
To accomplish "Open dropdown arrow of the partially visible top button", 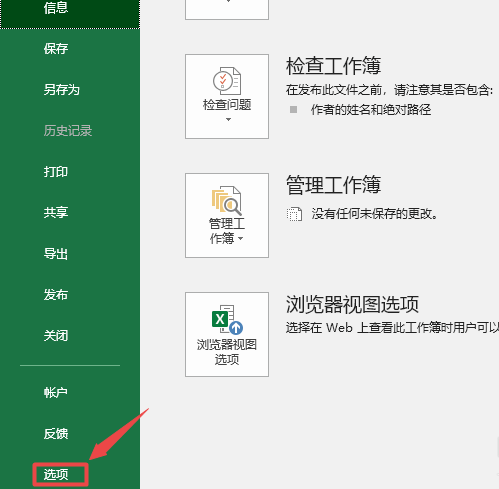I will tap(228, 1).
